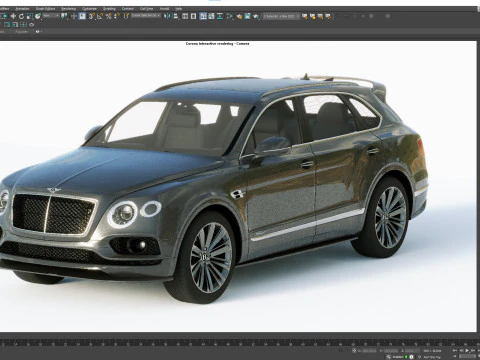Click the Mirror tool icon
The width and height of the screenshot is (480, 360).
point(167,16)
